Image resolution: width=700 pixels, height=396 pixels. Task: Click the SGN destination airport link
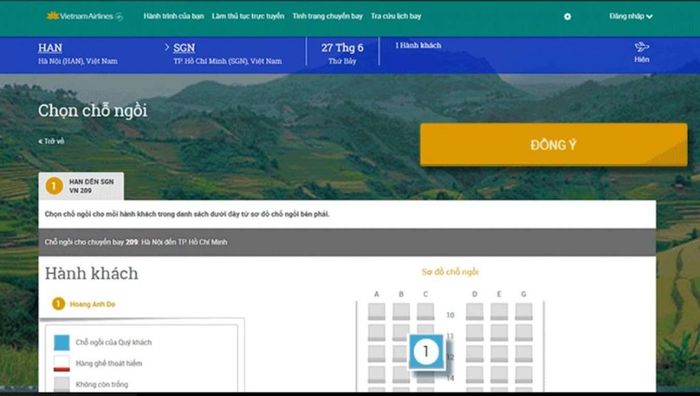(x=184, y=48)
